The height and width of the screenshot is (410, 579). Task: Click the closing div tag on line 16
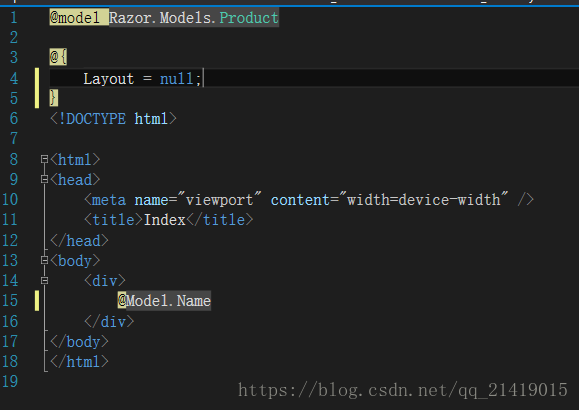[x=109, y=322]
